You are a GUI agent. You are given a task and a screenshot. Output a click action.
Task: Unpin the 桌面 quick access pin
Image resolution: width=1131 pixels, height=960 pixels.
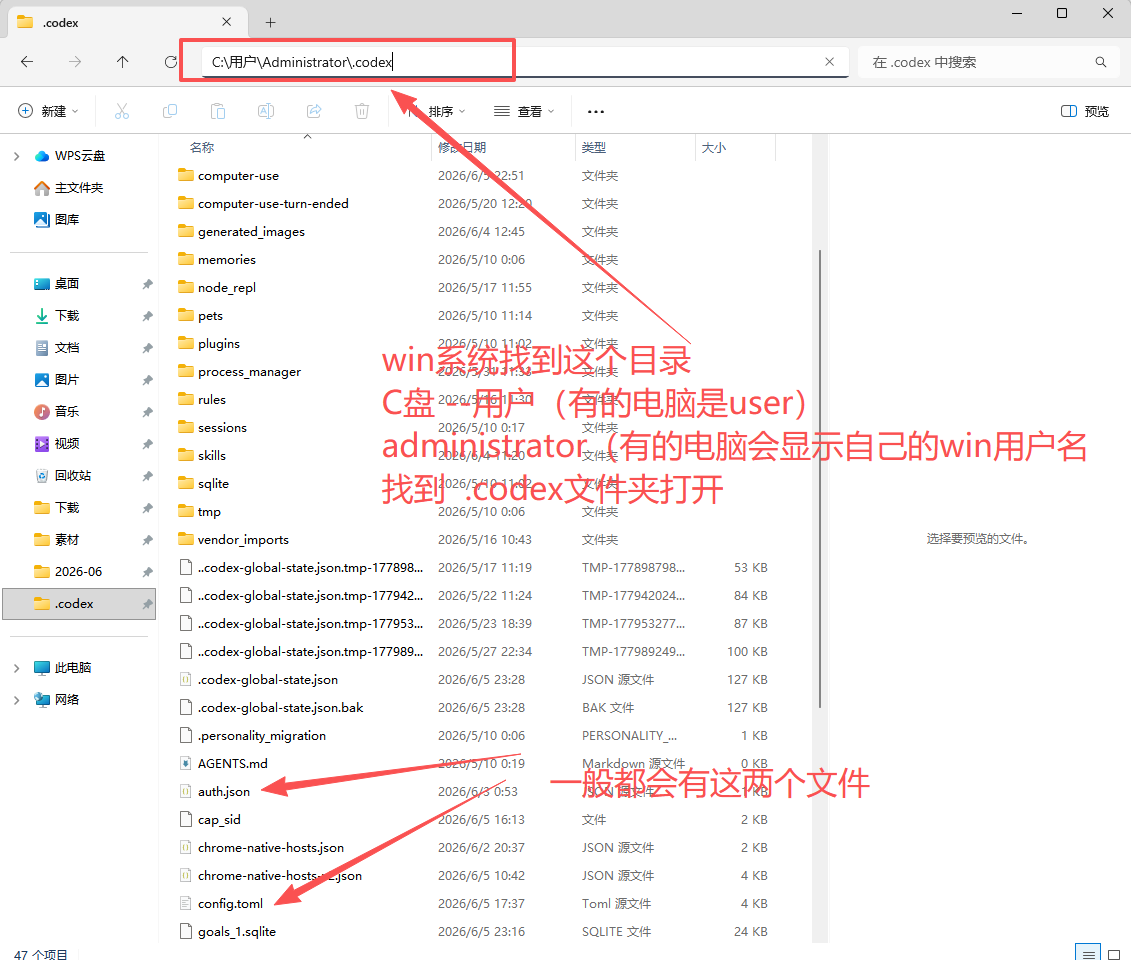click(147, 284)
